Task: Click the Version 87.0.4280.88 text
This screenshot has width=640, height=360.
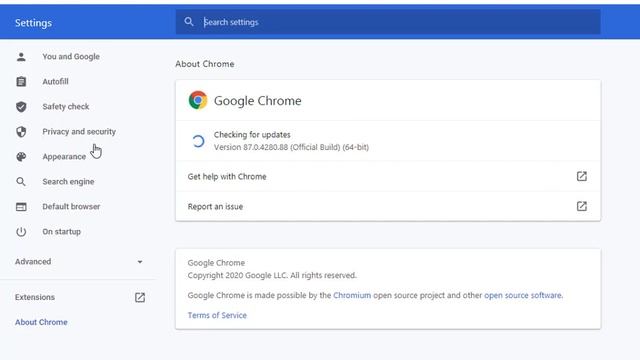Action: pos(291,147)
